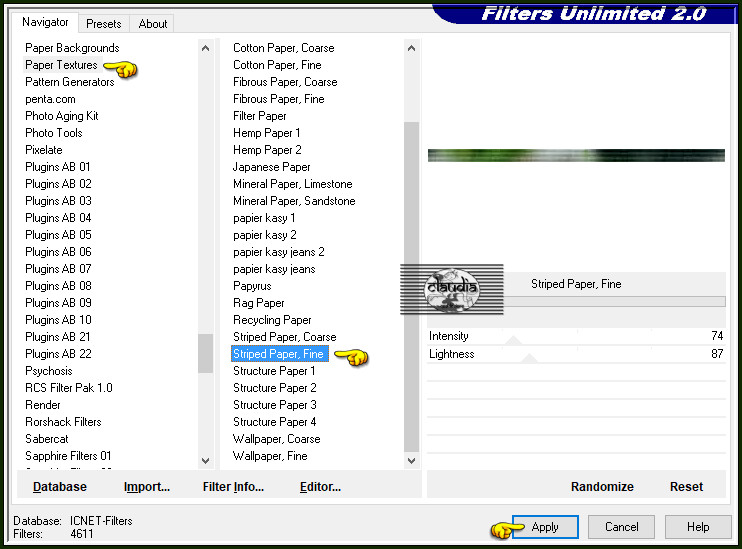Screen dimensions: 742x549
Task: Select penta.com in the category list
Action: (50, 99)
